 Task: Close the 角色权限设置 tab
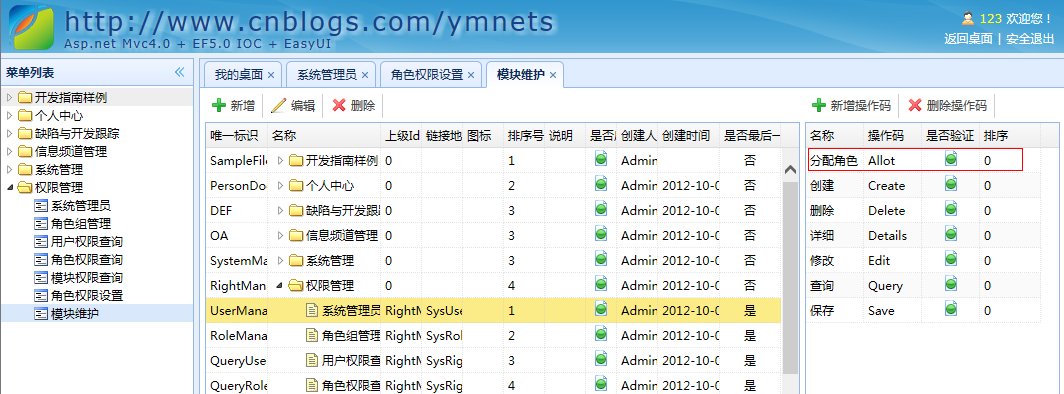(471, 75)
